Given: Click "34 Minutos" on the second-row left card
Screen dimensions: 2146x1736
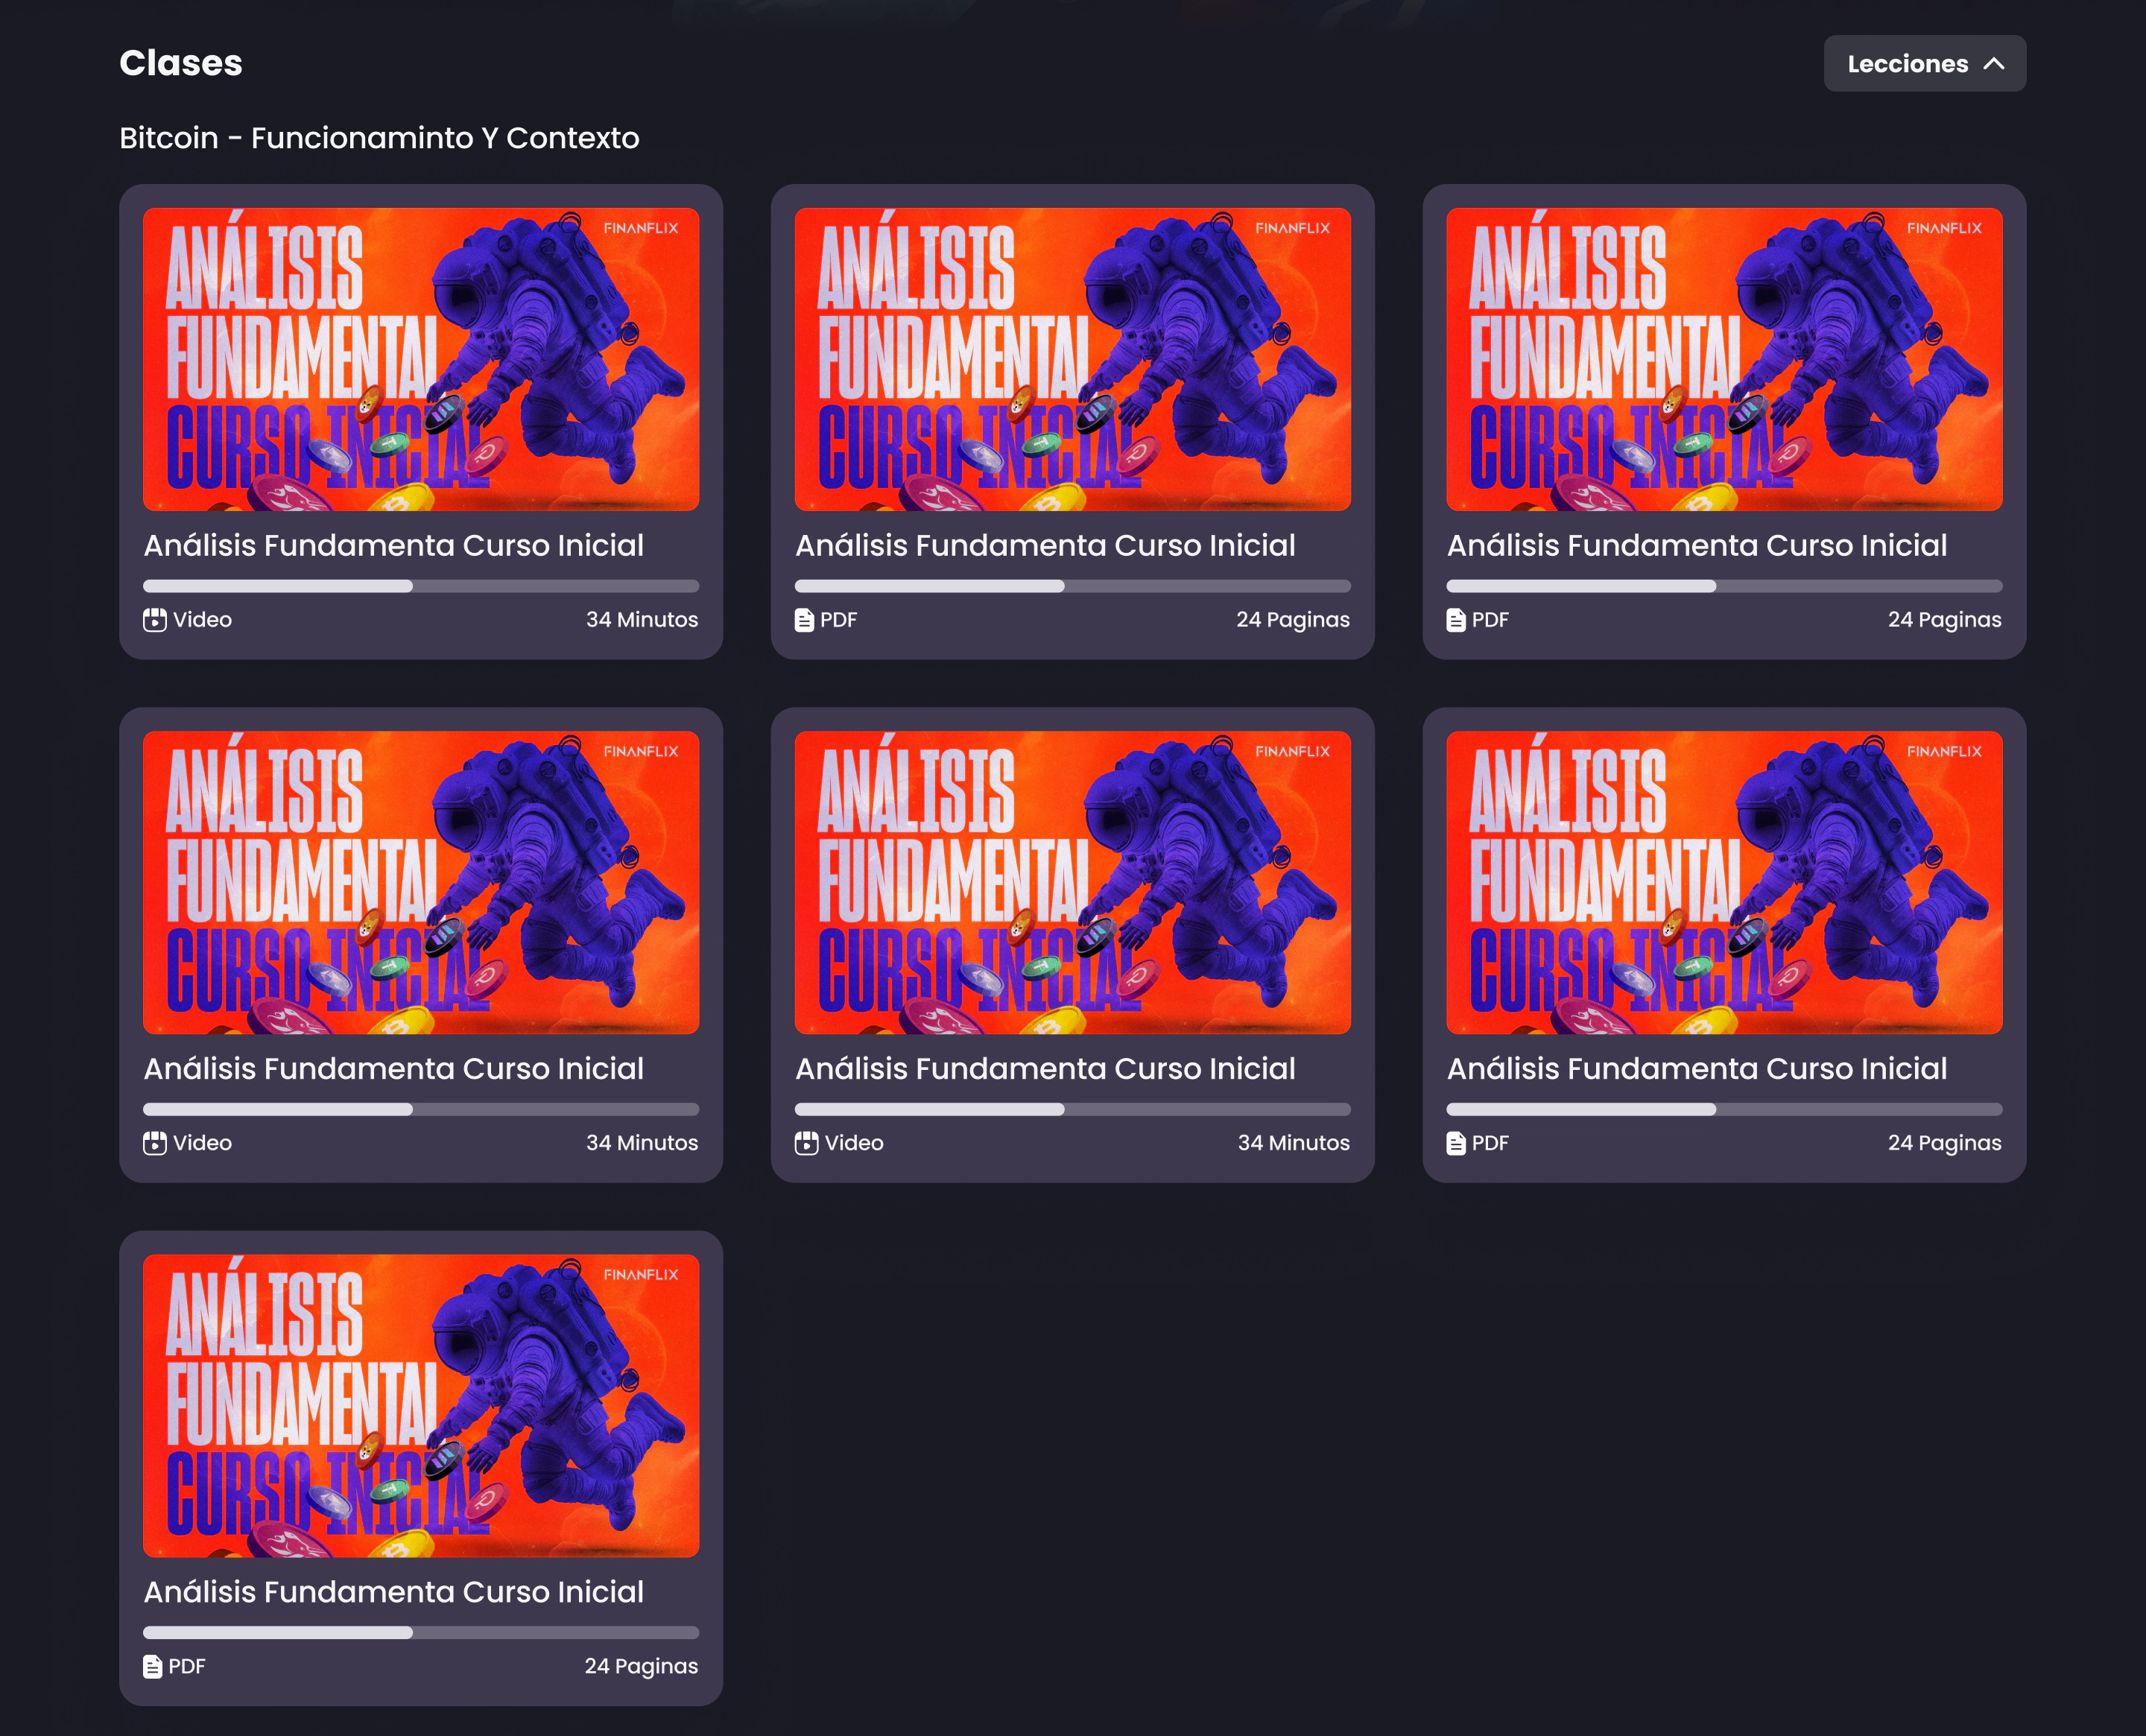Looking at the screenshot, I should [642, 1143].
